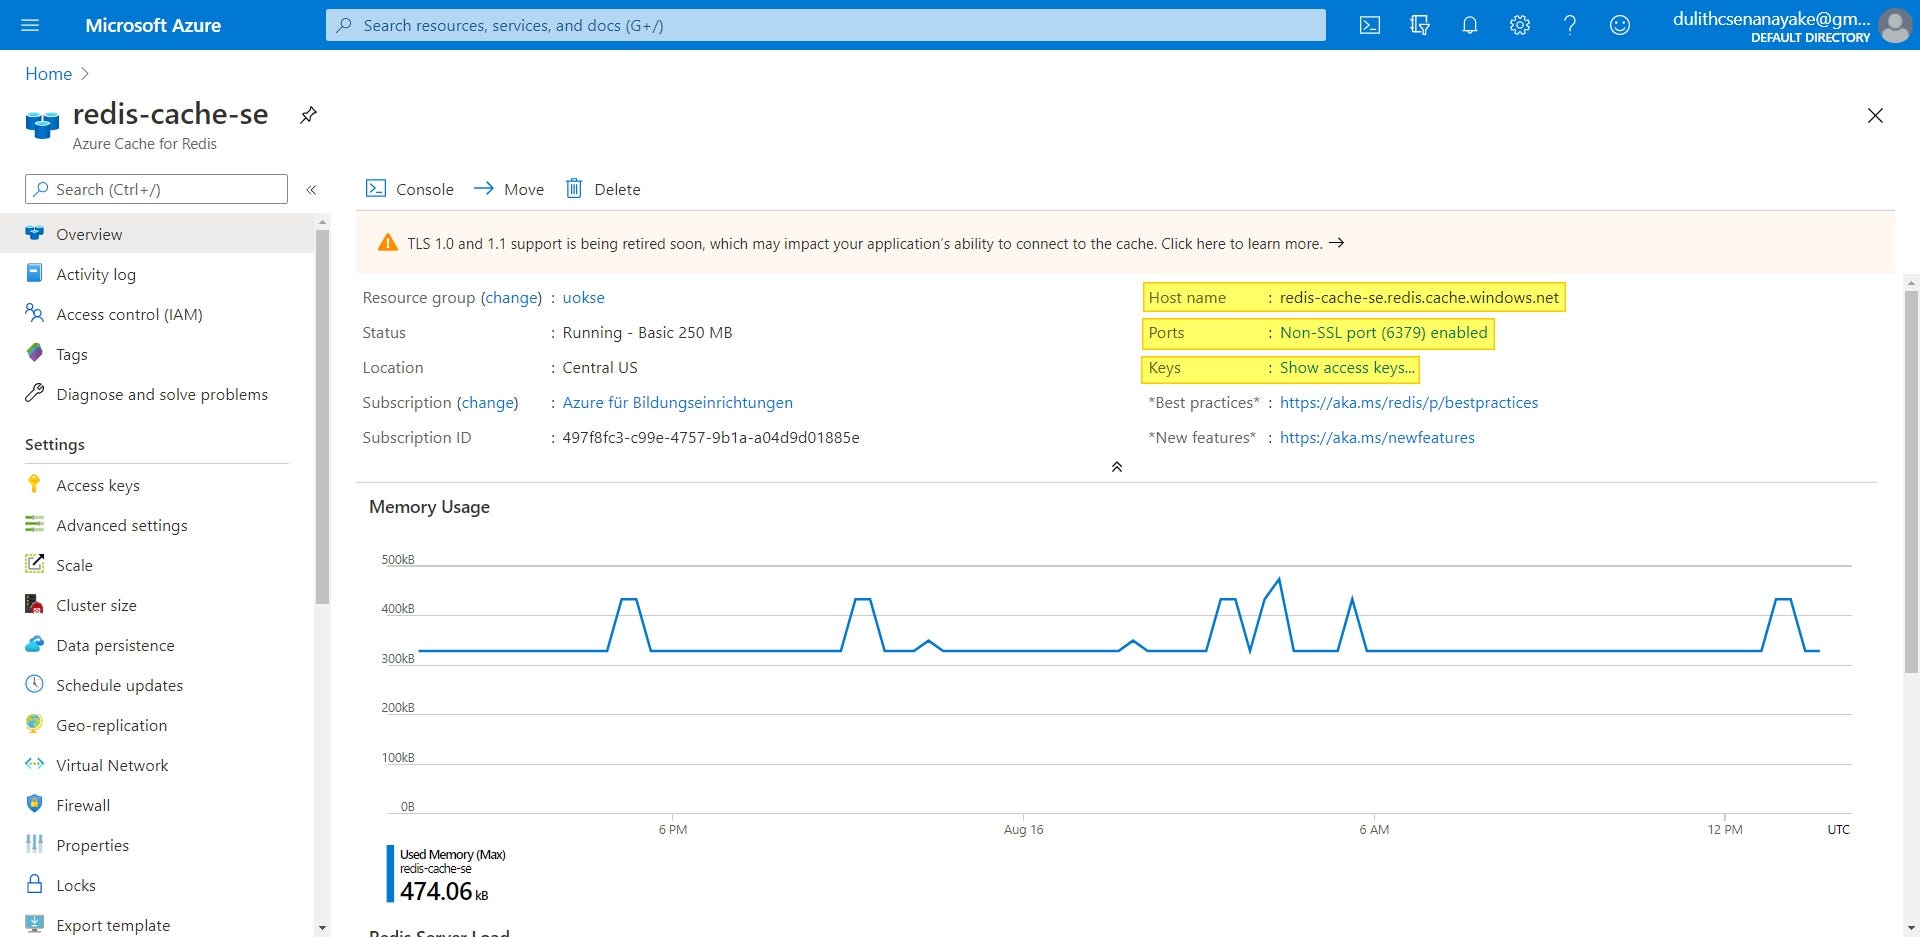The image size is (1920, 937).
Task: Click the Home breadcrumb link
Action: click(48, 74)
